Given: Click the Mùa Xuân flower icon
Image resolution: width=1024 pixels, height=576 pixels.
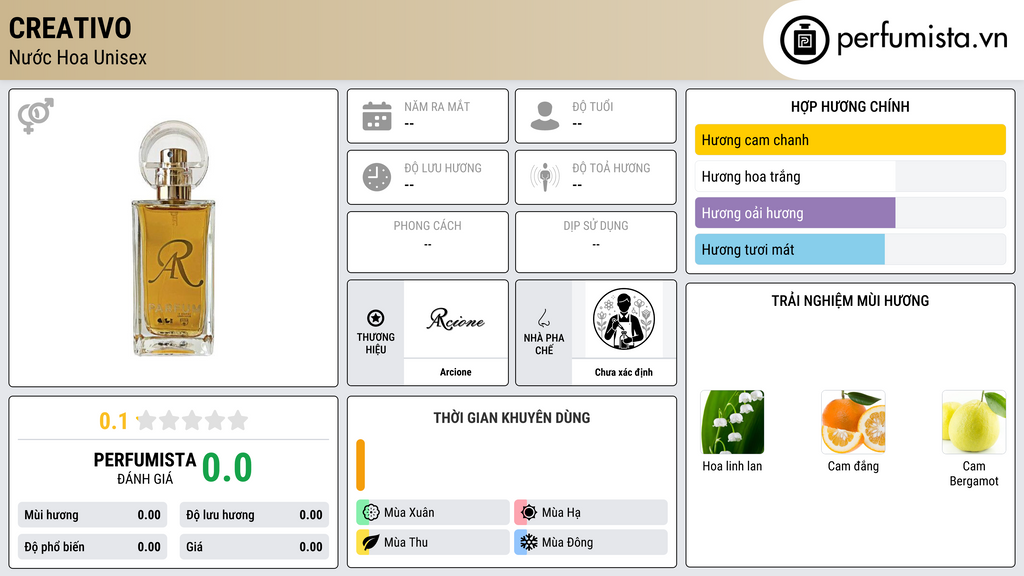Looking at the screenshot, I should (371, 513).
